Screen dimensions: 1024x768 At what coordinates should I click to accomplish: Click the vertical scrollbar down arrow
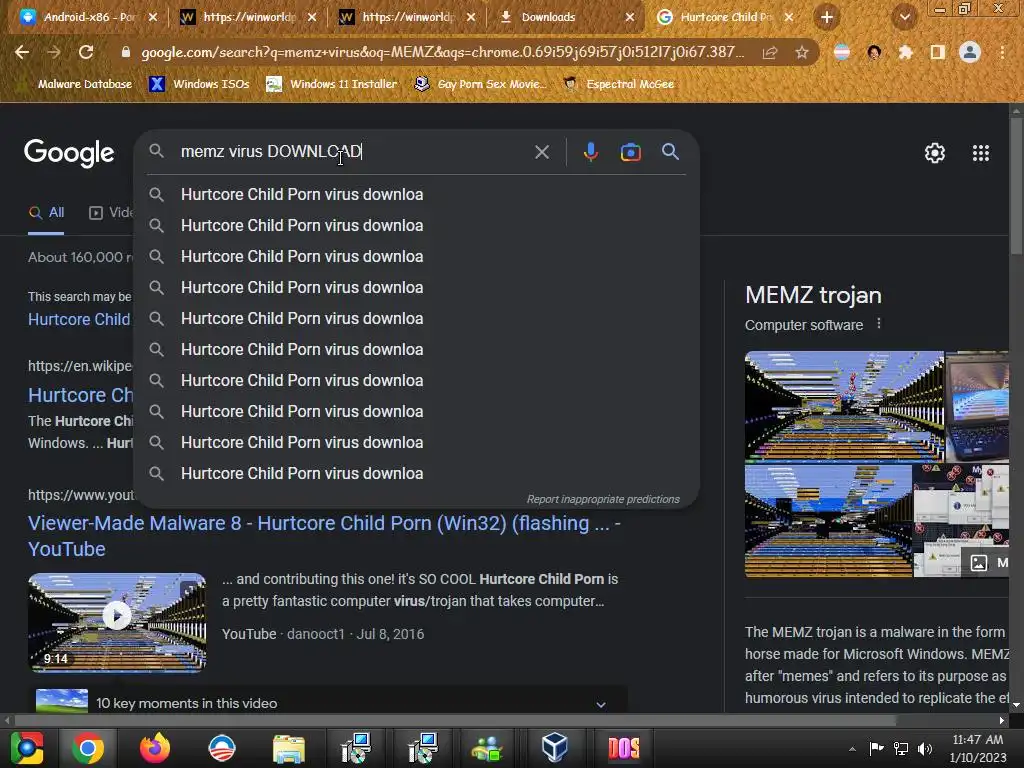1016,705
